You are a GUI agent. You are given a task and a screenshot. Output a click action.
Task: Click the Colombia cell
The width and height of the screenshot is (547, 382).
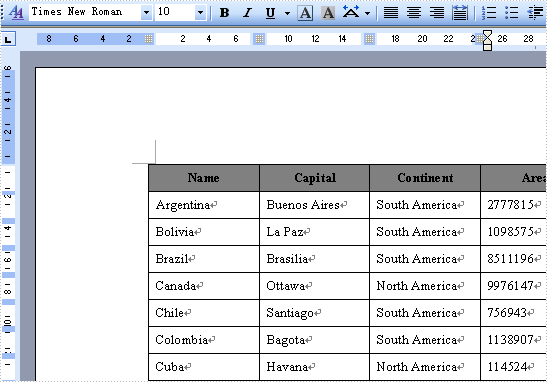(204, 340)
